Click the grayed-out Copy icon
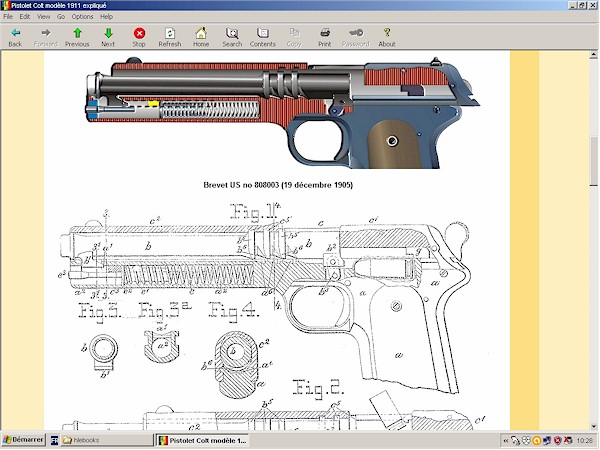 click(x=294, y=37)
